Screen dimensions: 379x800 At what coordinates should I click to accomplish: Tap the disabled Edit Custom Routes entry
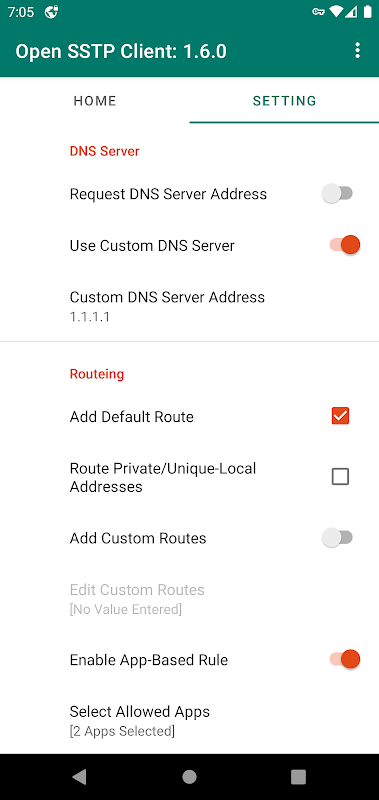click(x=189, y=599)
